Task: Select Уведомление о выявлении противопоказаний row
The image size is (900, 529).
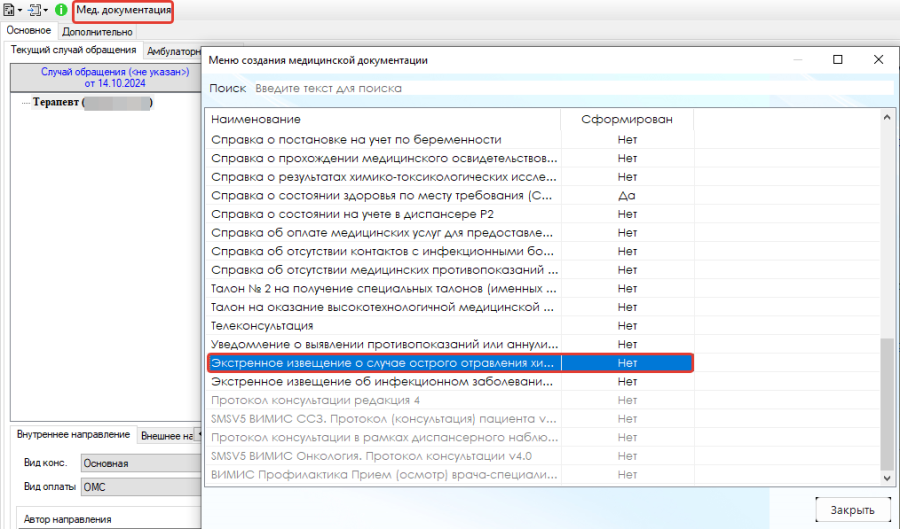Action: 450,344
